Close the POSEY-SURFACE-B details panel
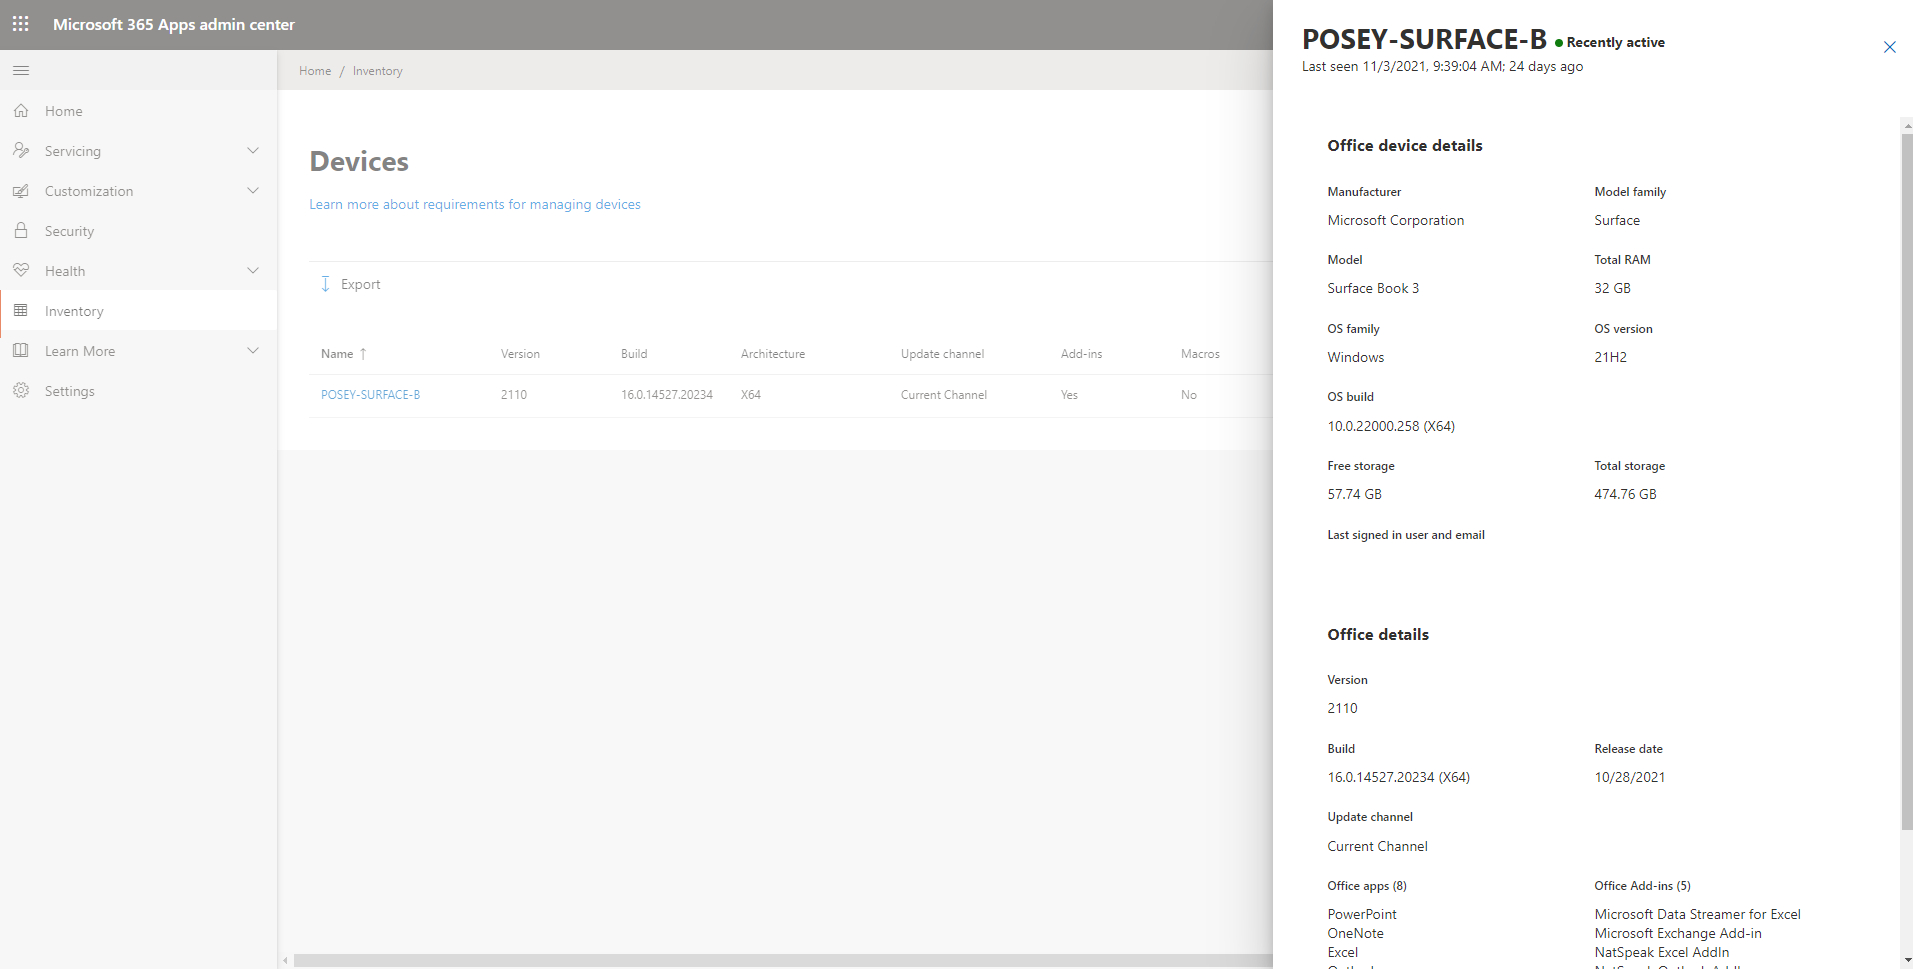This screenshot has height=969, width=1913. (x=1889, y=47)
